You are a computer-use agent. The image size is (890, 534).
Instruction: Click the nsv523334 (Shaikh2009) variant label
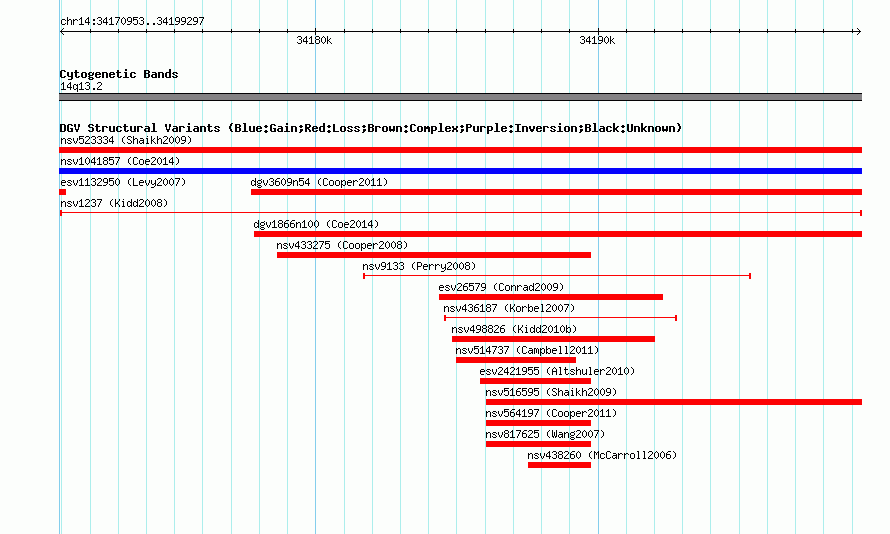point(126,140)
